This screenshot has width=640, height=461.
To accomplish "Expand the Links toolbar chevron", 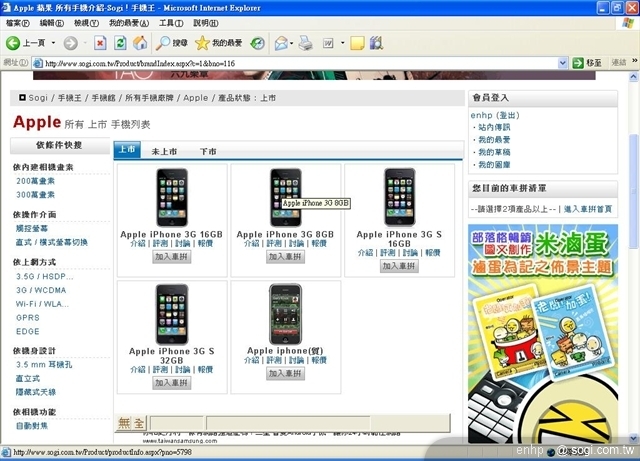I will pyautogui.click(x=635, y=61).
